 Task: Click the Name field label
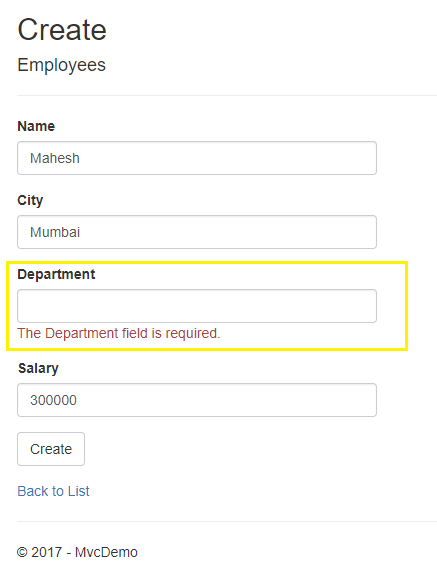click(36, 126)
